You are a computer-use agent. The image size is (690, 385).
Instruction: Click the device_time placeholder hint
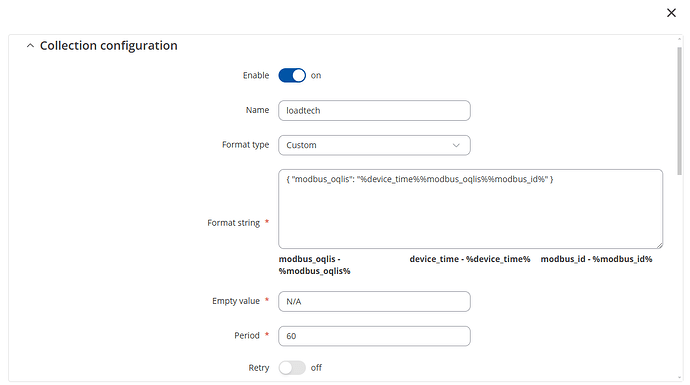(x=470, y=259)
